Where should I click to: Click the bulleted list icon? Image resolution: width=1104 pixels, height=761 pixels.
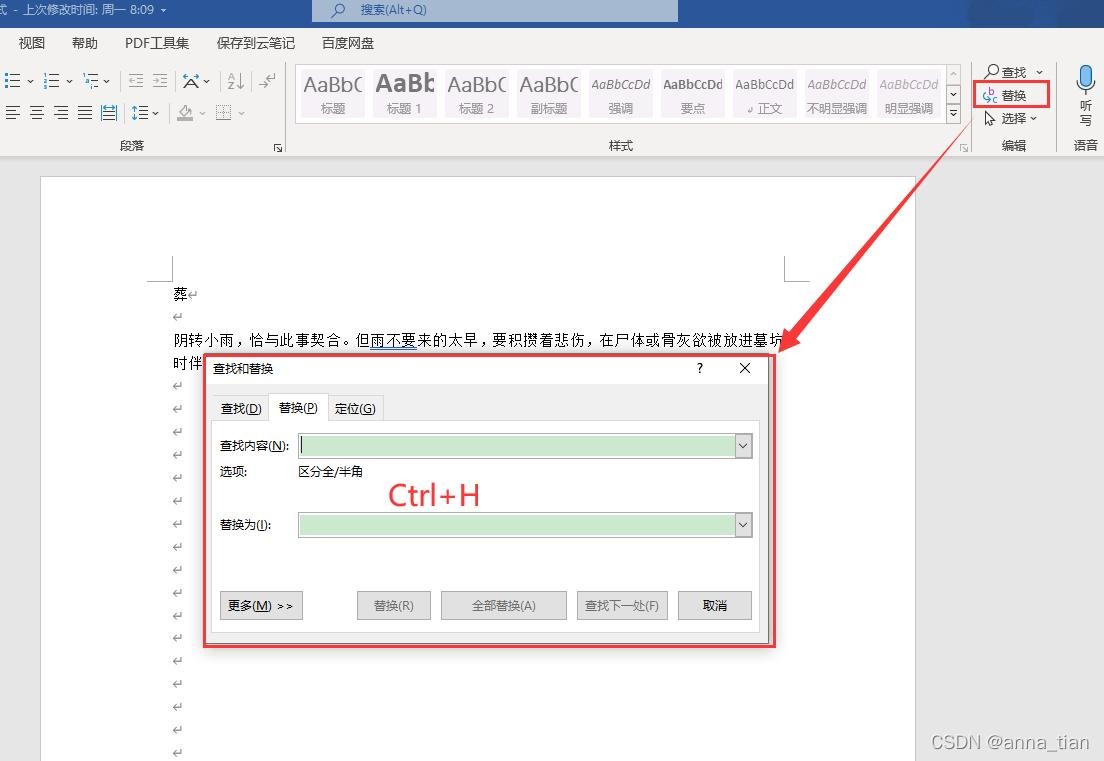coord(13,81)
